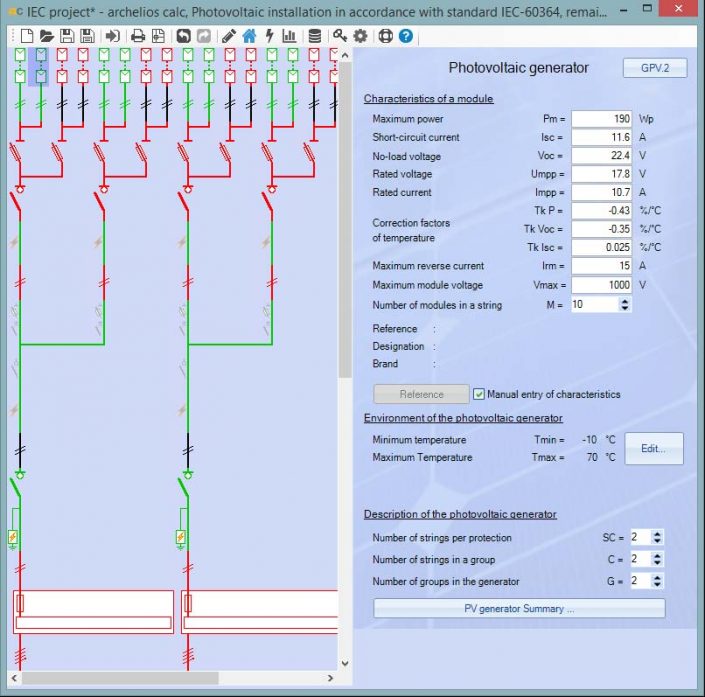This screenshot has height=697, width=705.
Task: Click the Short-circuit current Isc field
Action: pos(602,137)
